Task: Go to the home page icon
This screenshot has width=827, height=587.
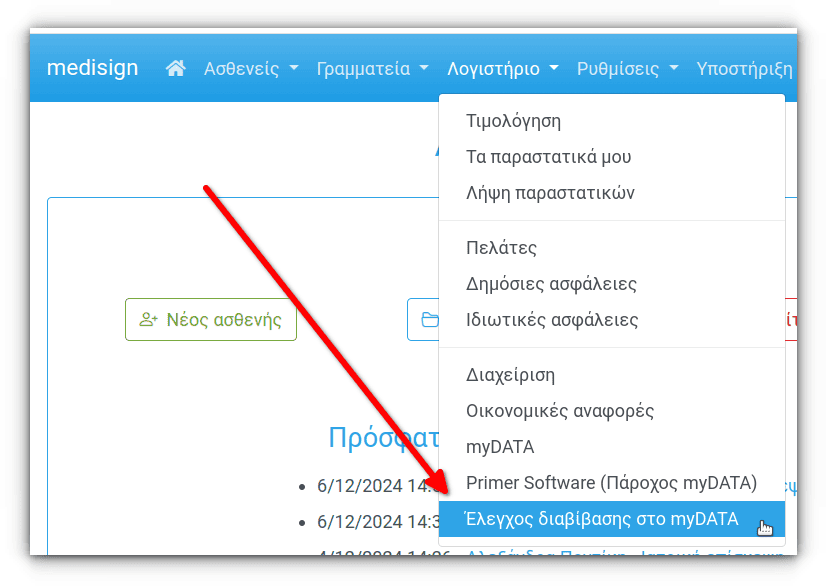Action: pyautogui.click(x=176, y=68)
